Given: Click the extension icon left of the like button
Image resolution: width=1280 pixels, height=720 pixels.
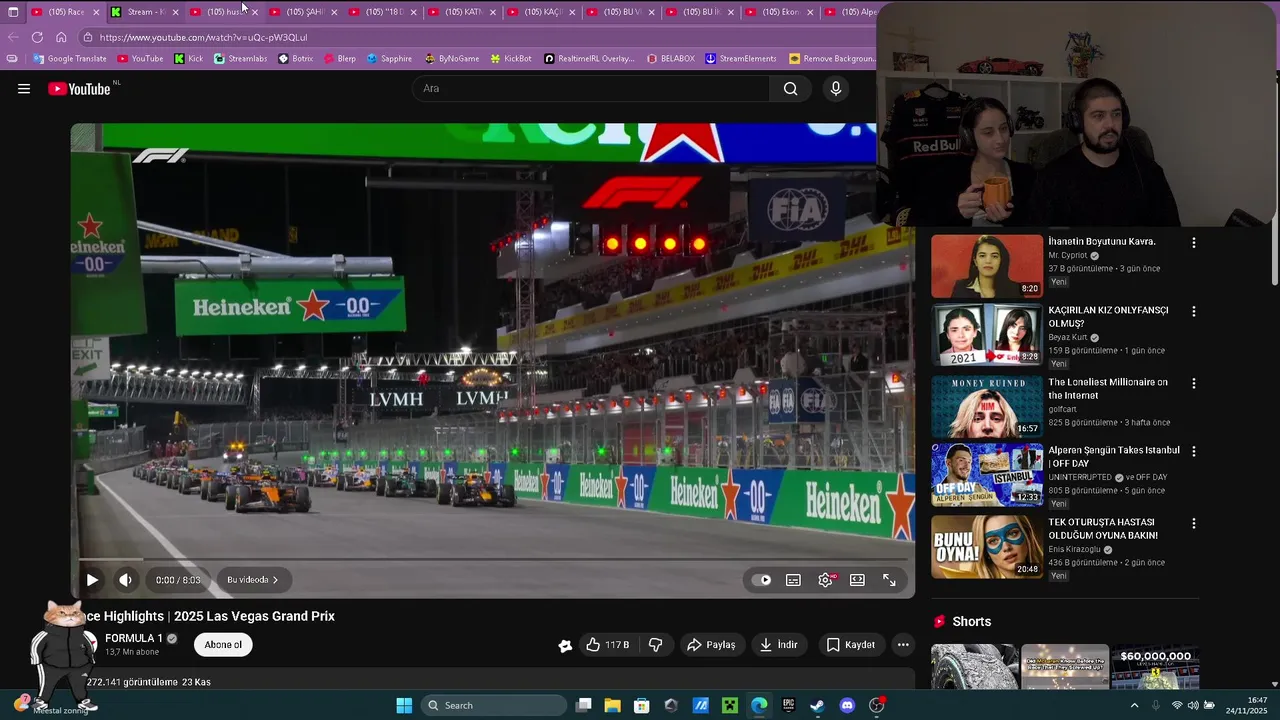Looking at the screenshot, I should 565,646.
